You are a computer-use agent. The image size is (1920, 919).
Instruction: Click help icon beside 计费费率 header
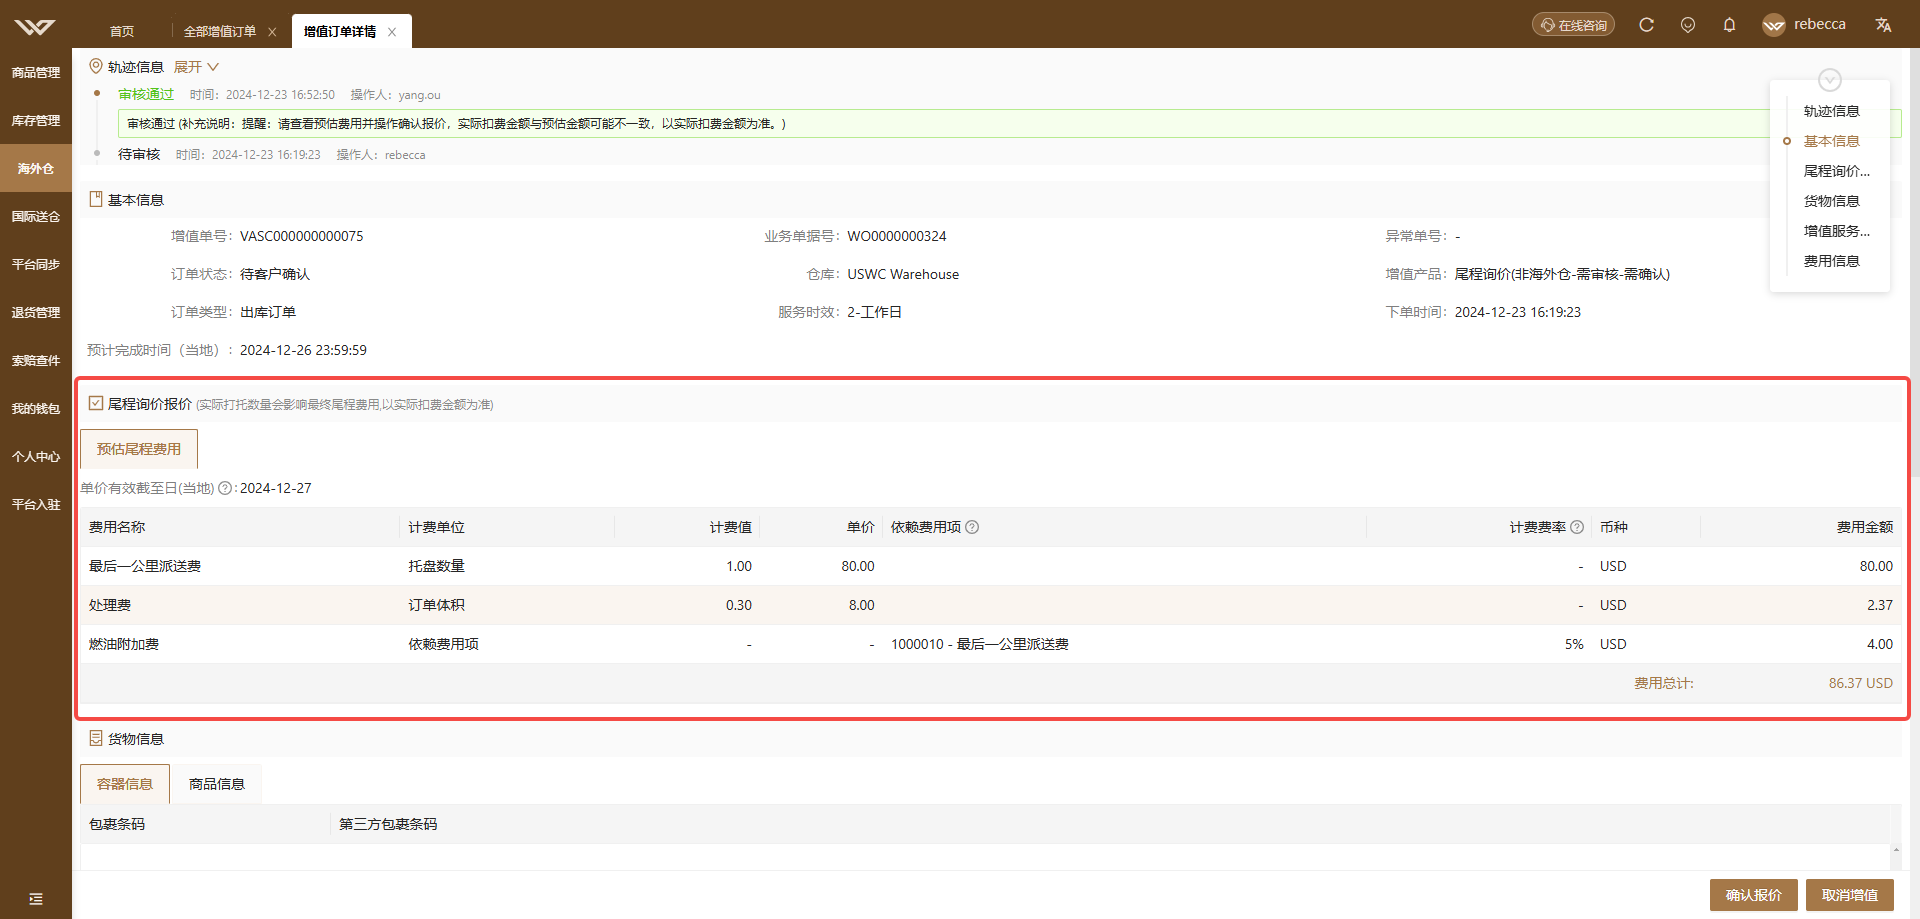[x=1577, y=527]
